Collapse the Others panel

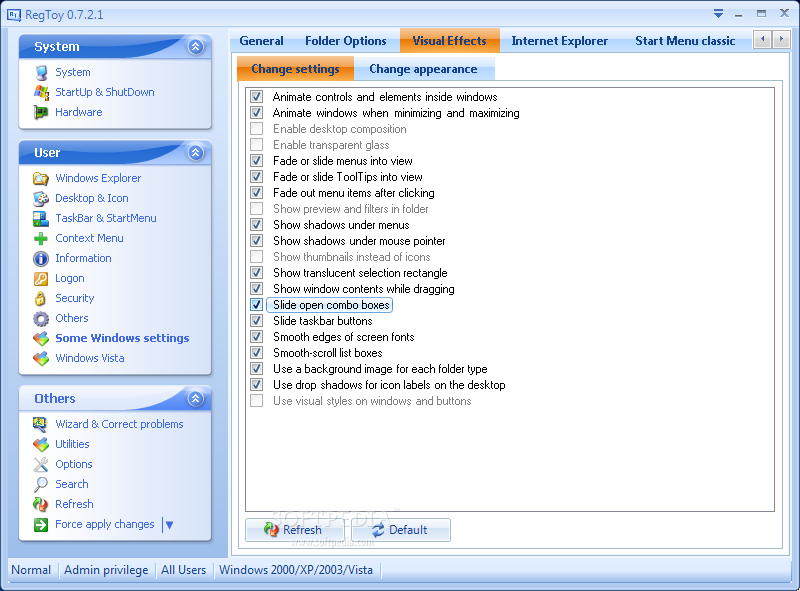196,399
